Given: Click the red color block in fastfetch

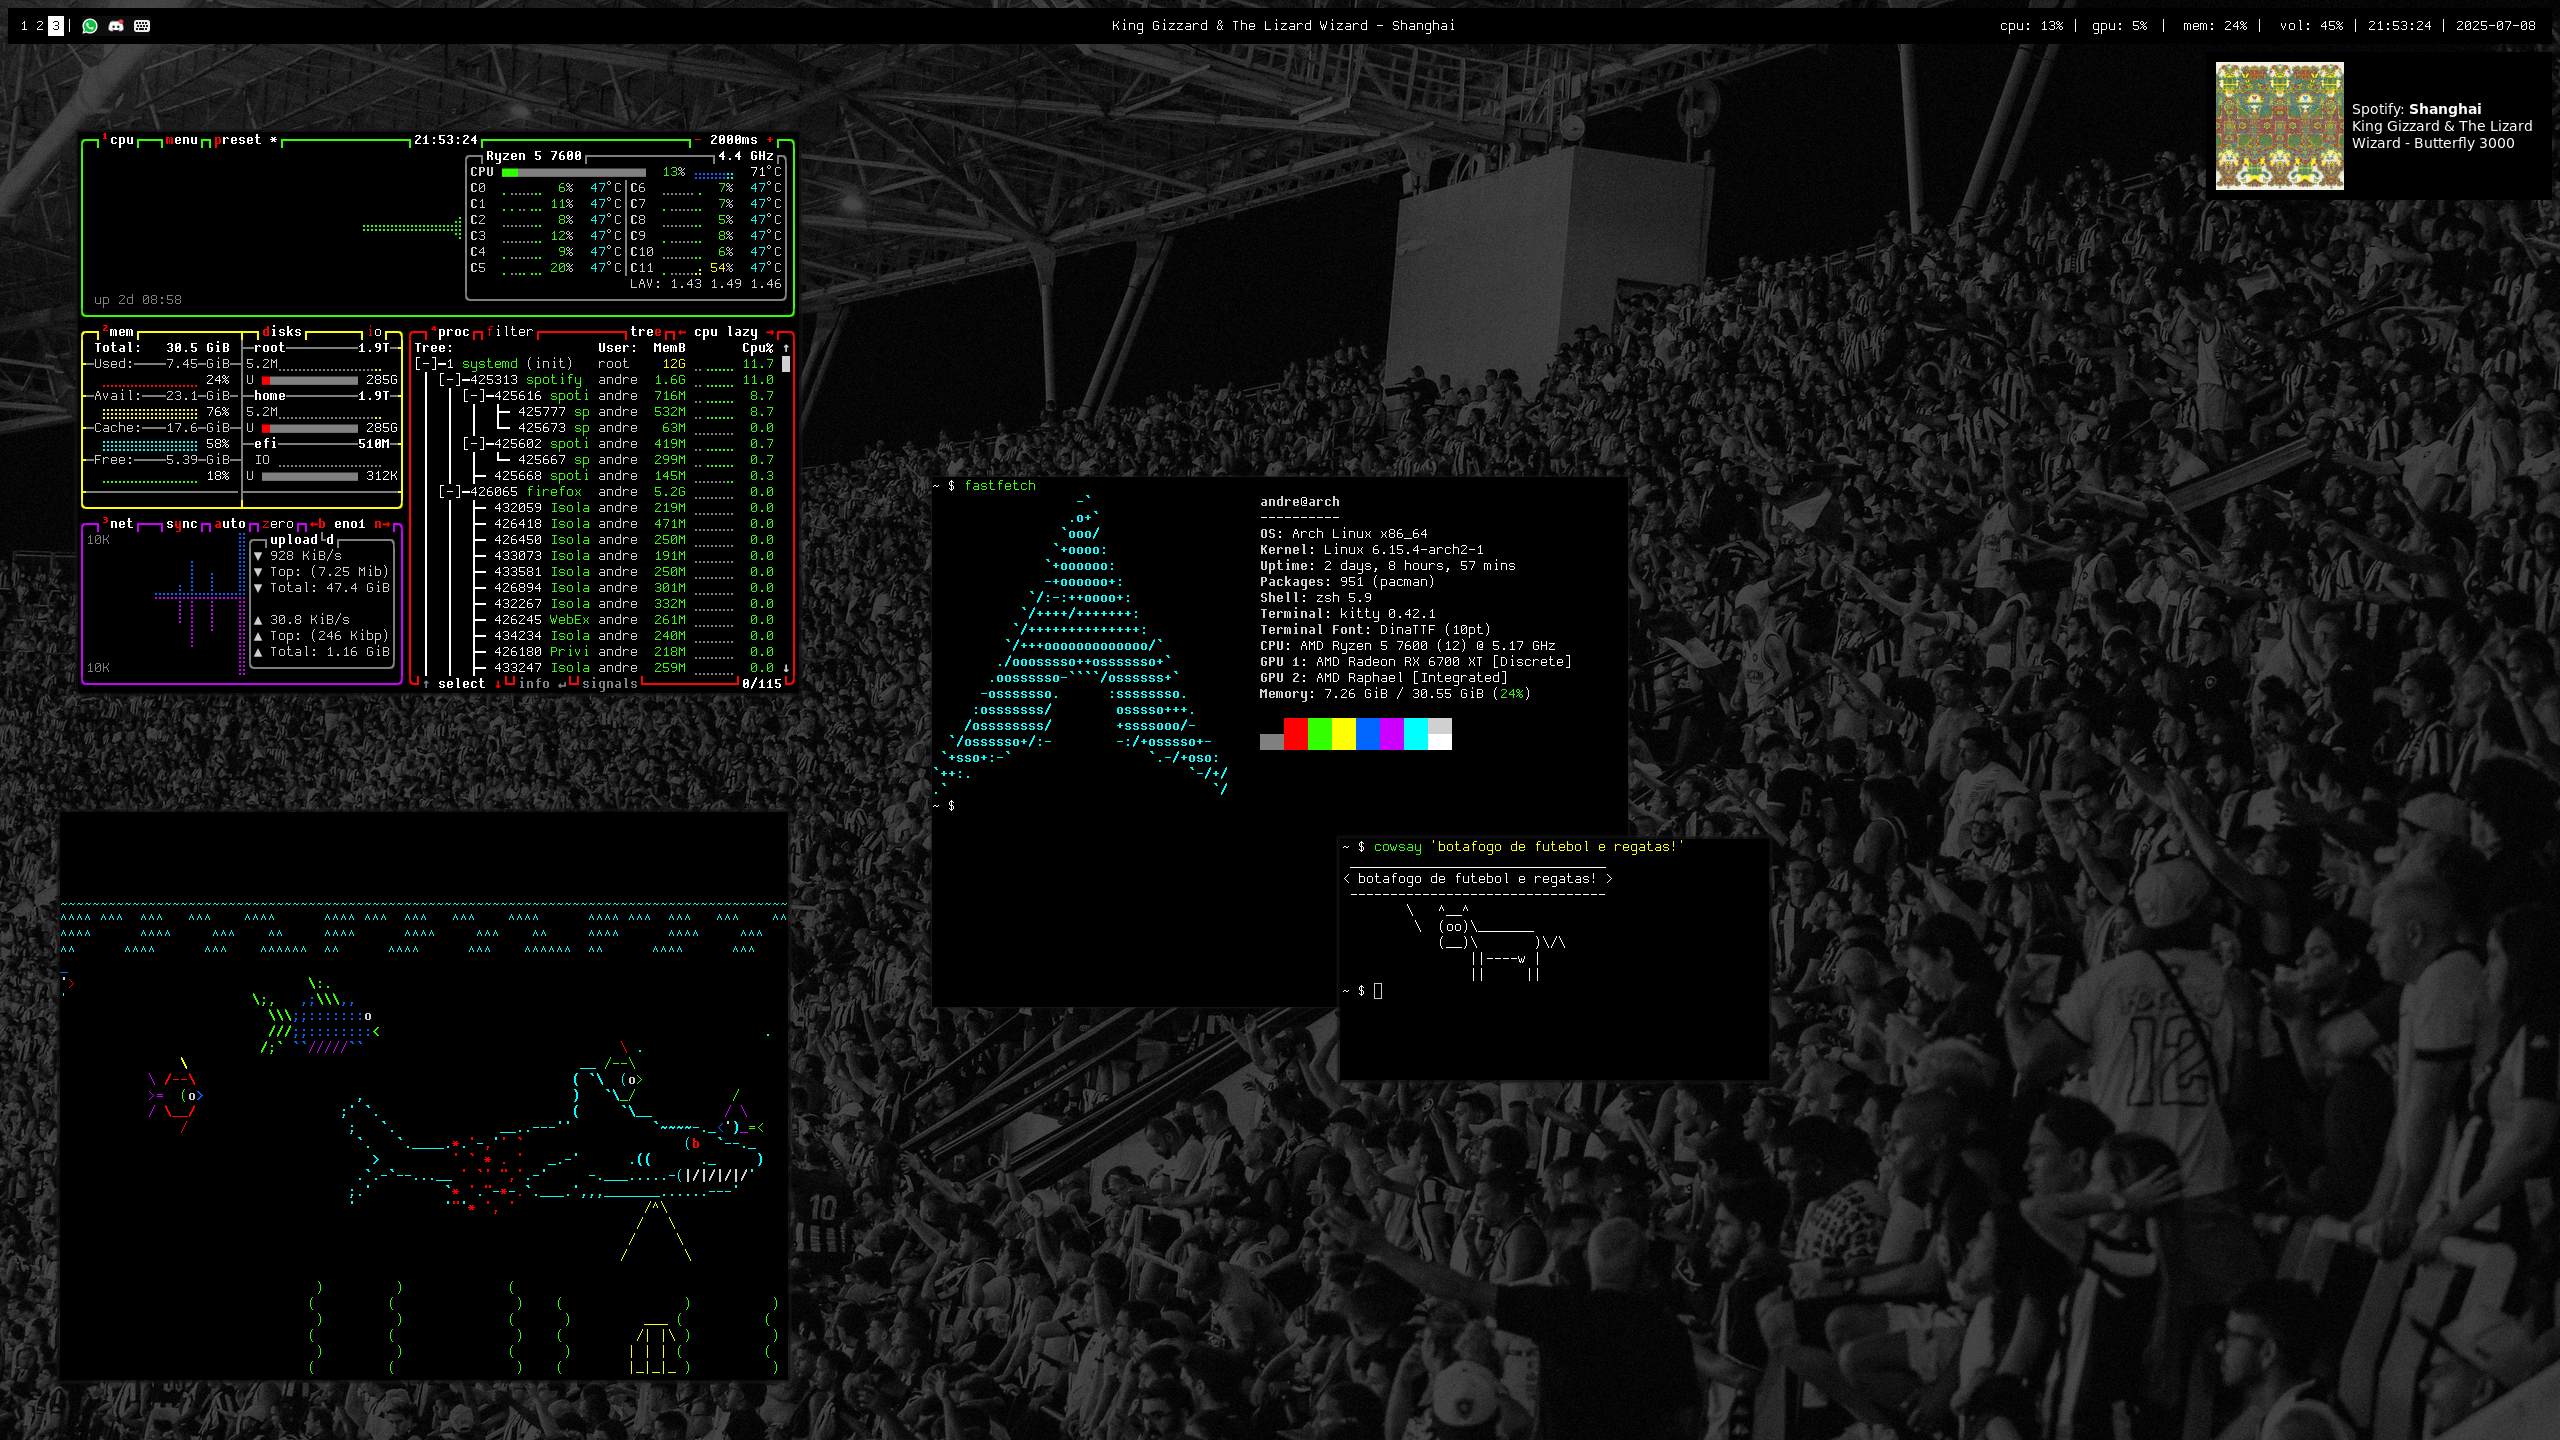Looking at the screenshot, I should (1296, 734).
